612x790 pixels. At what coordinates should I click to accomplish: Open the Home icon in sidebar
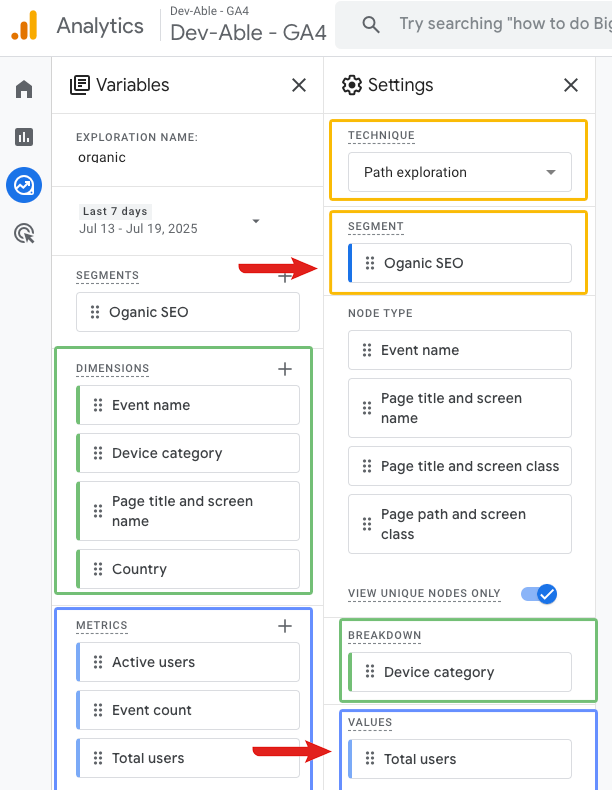[24, 90]
